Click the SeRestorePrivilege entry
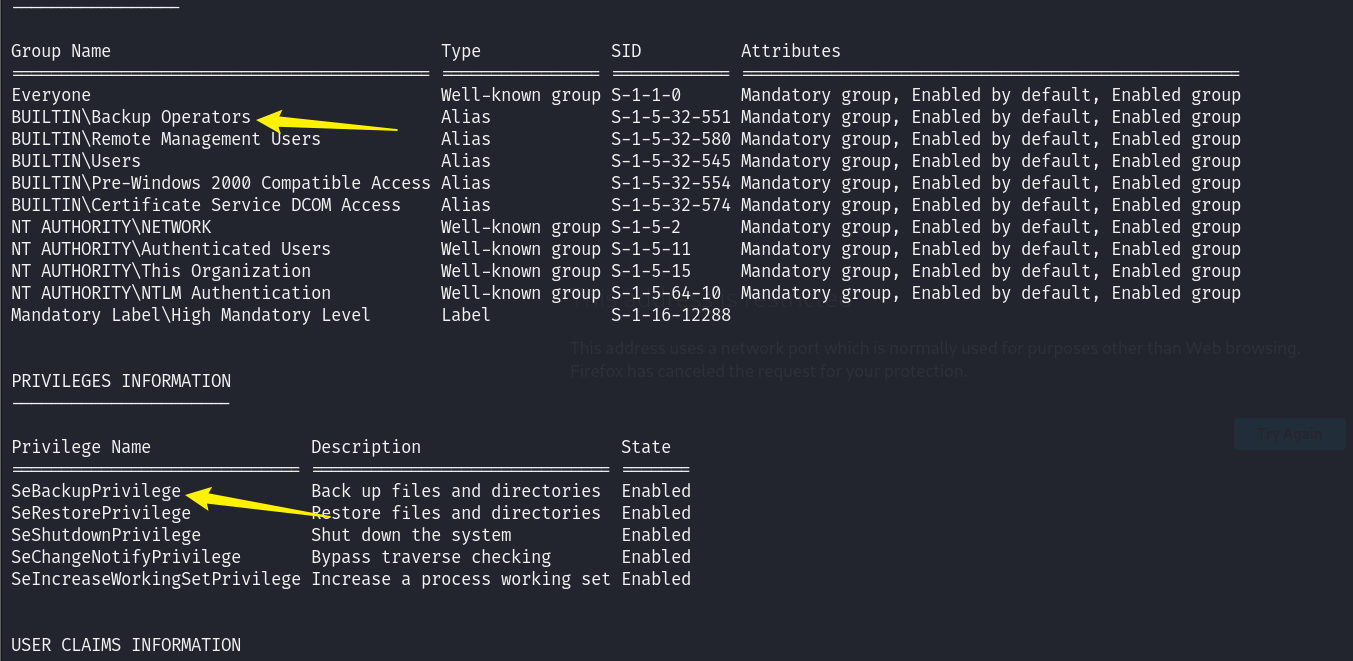Screen dimensions: 1353x661 101,513
